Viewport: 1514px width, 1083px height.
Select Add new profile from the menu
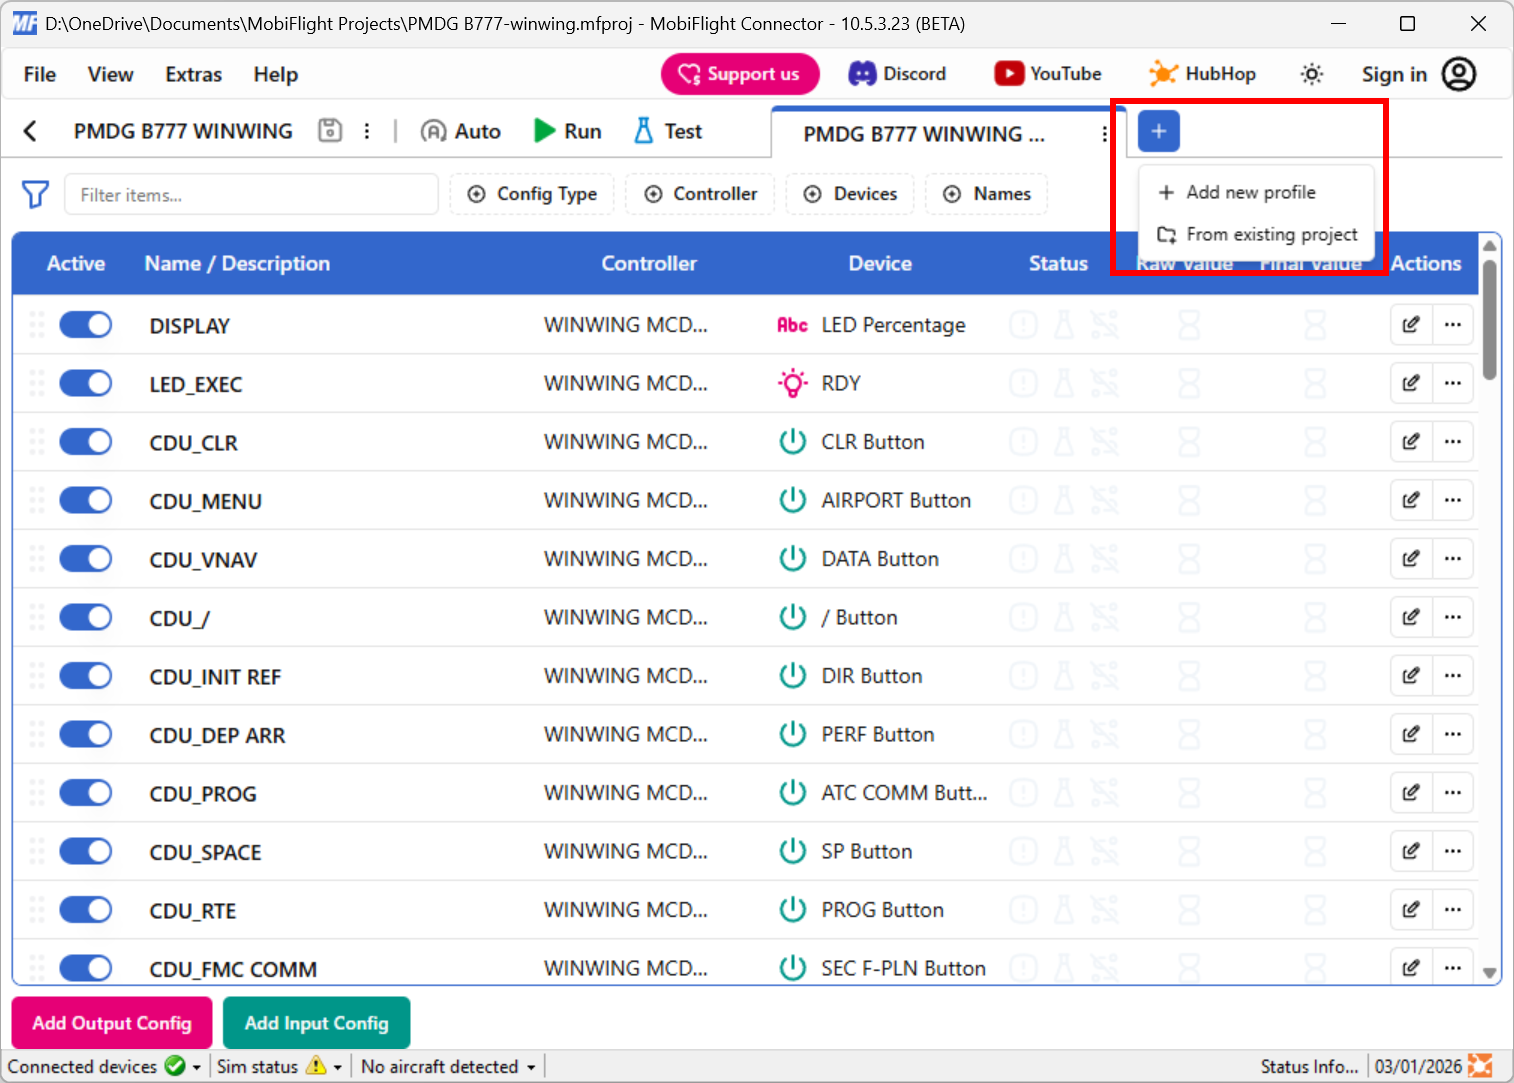point(1250,192)
